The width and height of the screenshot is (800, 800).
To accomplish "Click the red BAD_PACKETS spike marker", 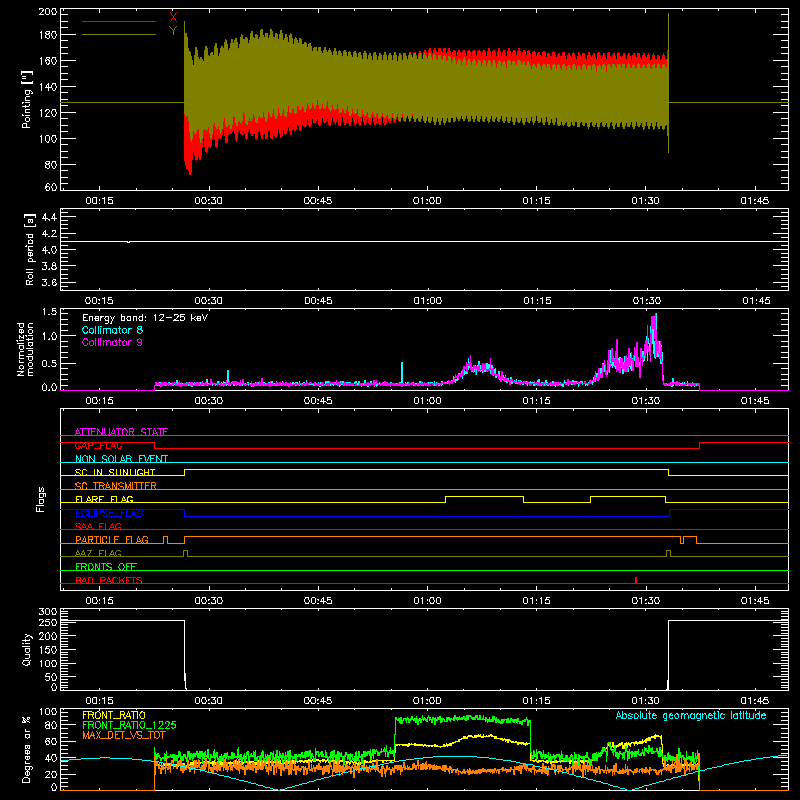I will point(636,580).
